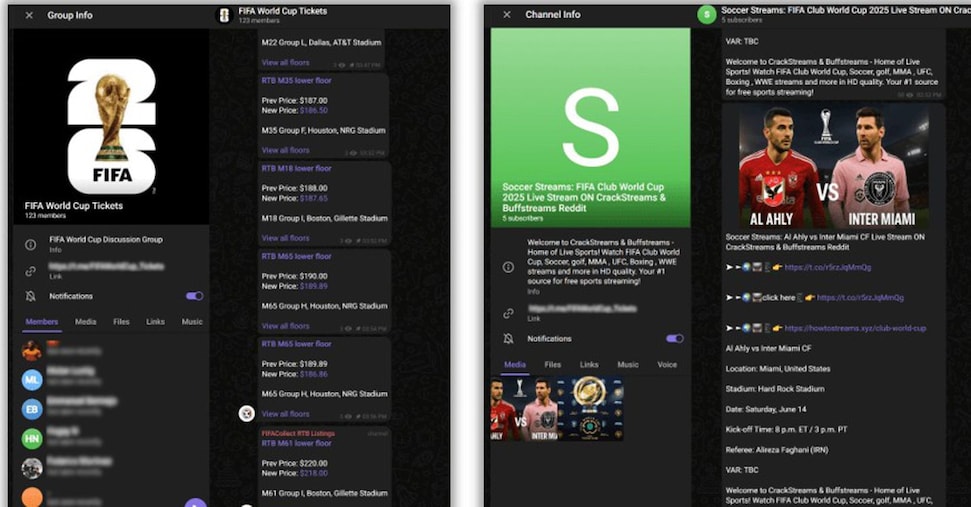Click purple floating button in members list
This screenshot has width=971, height=507.
click(x=196, y=502)
